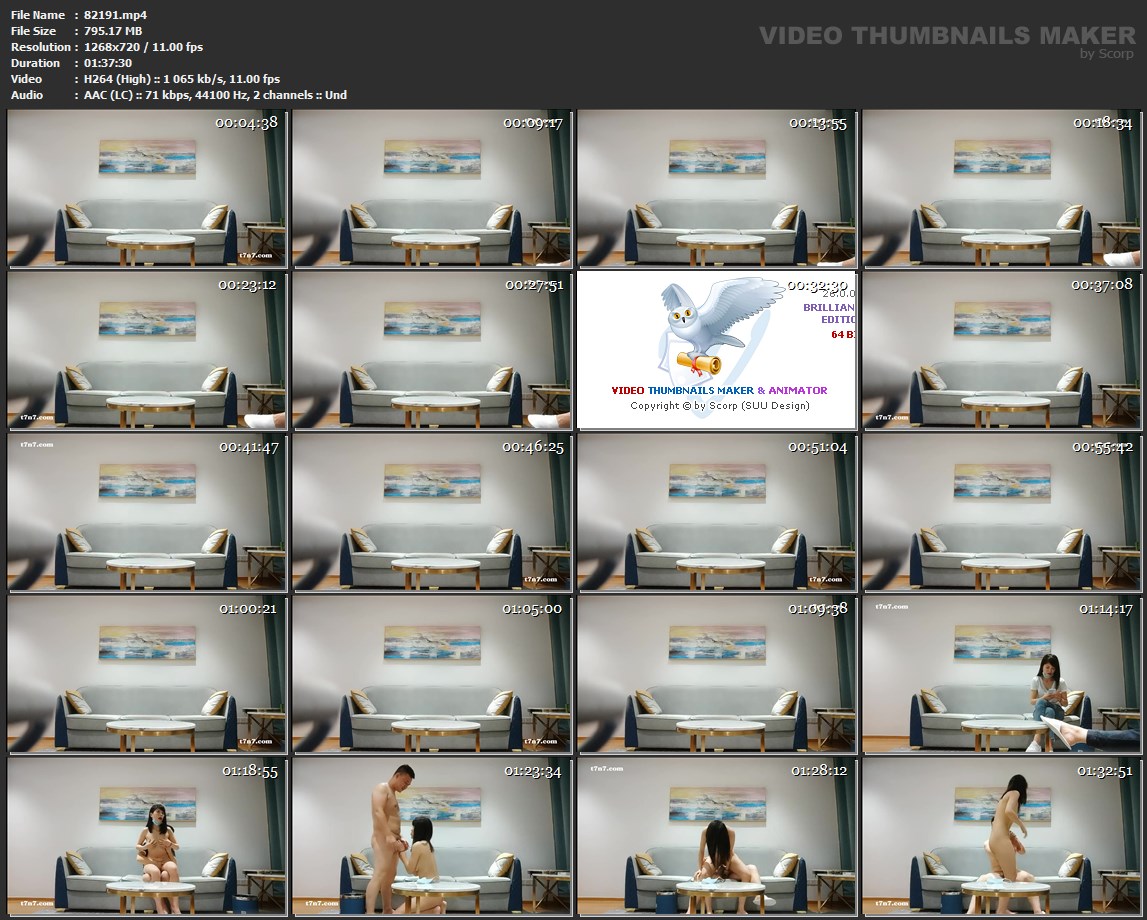Screen dimensions: 1147x920
Task: Click the audio info line starting AAC (LC)
Action: pyautogui.click(x=215, y=95)
